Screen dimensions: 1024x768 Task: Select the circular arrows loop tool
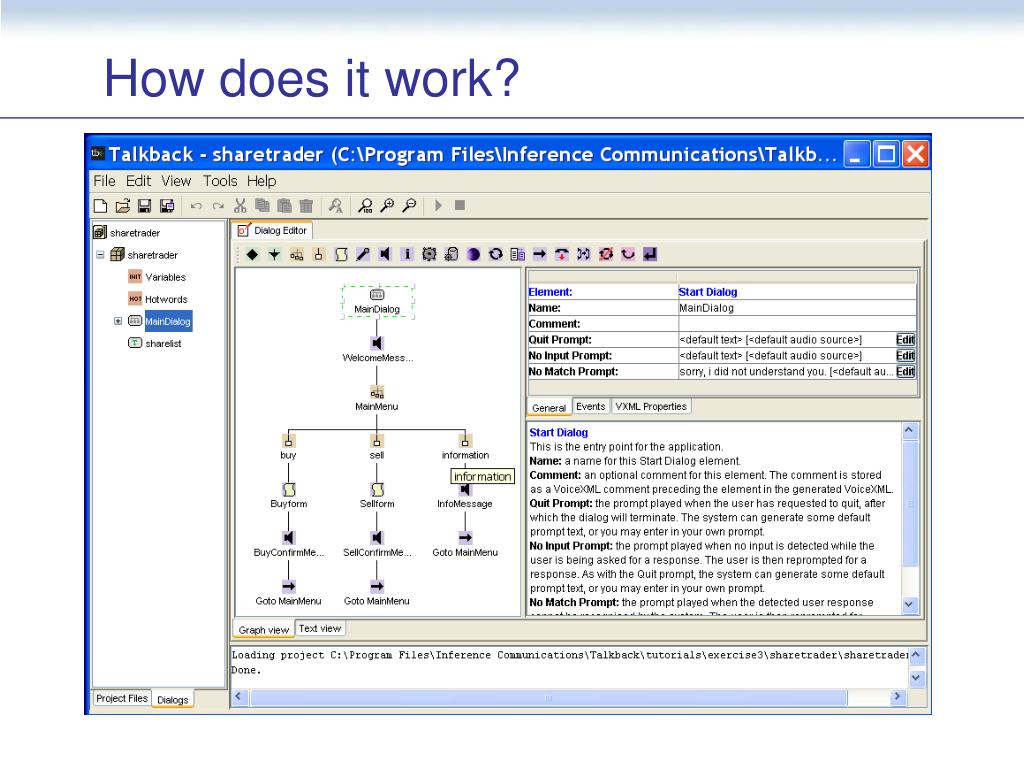click(496, 255)
